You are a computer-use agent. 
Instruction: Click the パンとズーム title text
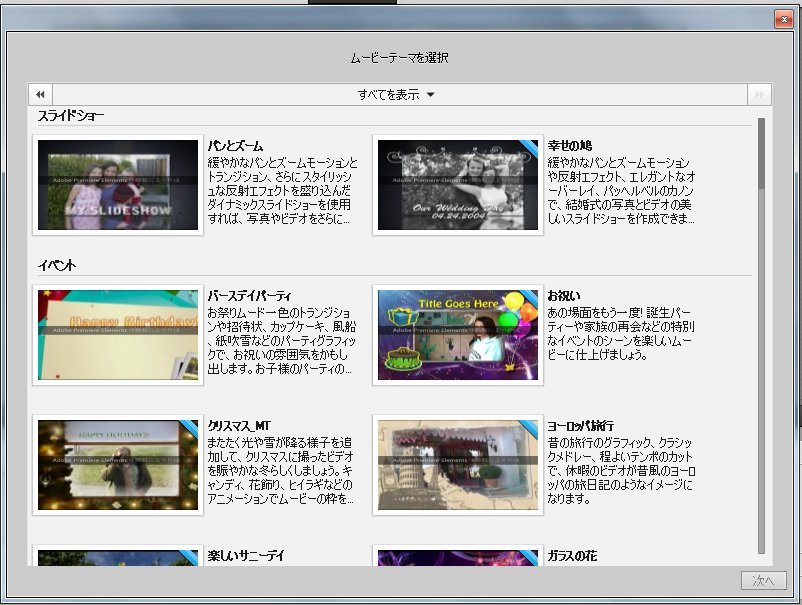[x=235, y=146]
